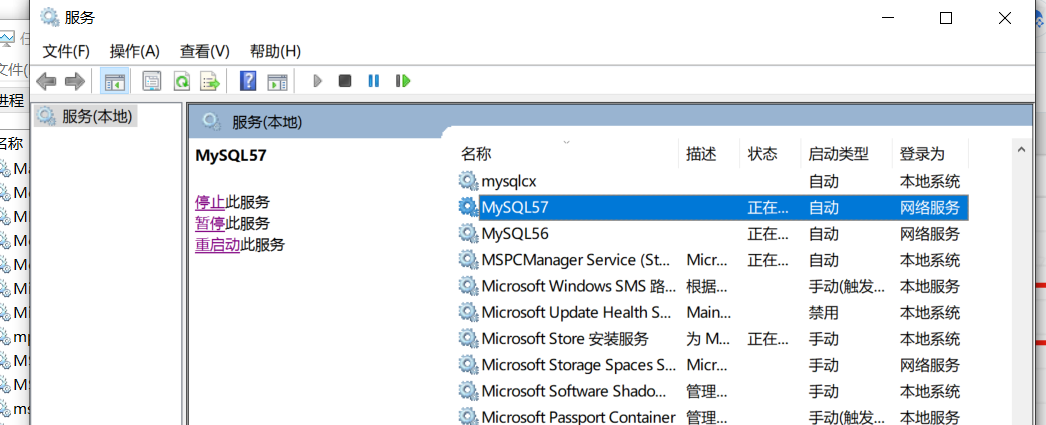
Task: Click the Refresh toolbar icon
Action: tap(181, 81)
